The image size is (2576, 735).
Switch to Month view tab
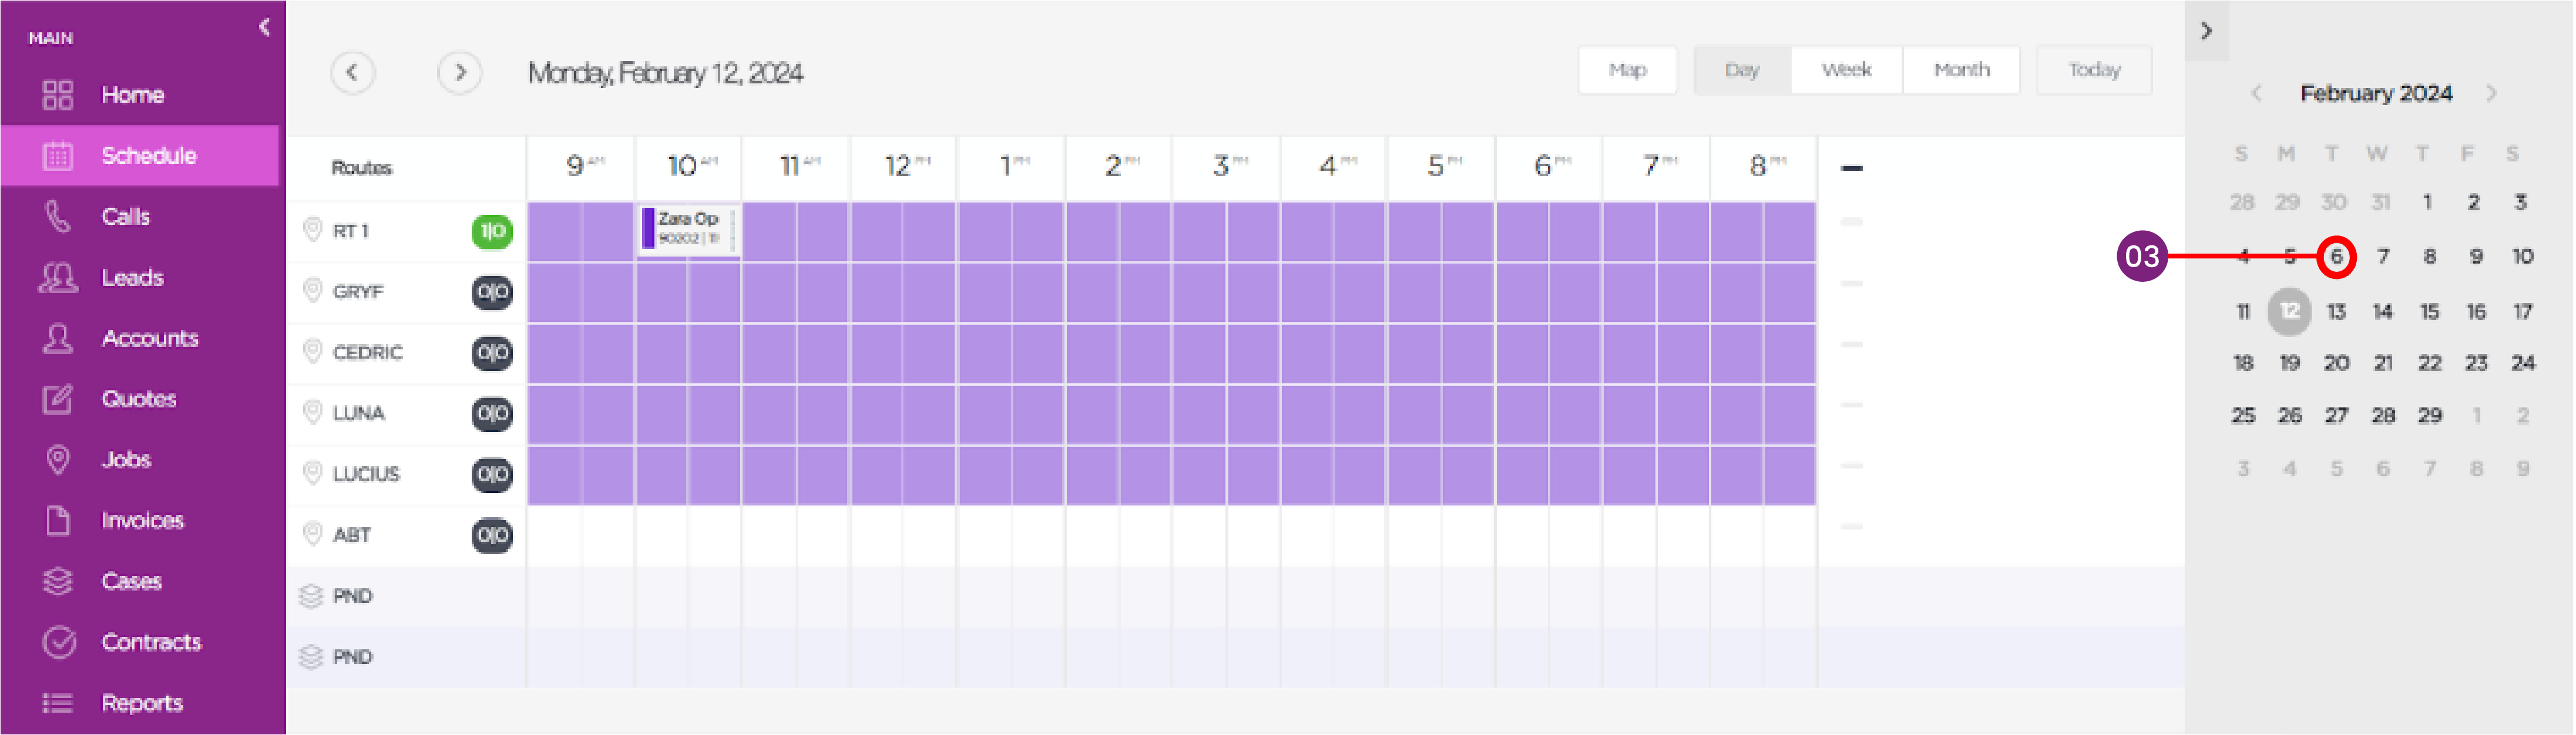tap(1961, 70)
